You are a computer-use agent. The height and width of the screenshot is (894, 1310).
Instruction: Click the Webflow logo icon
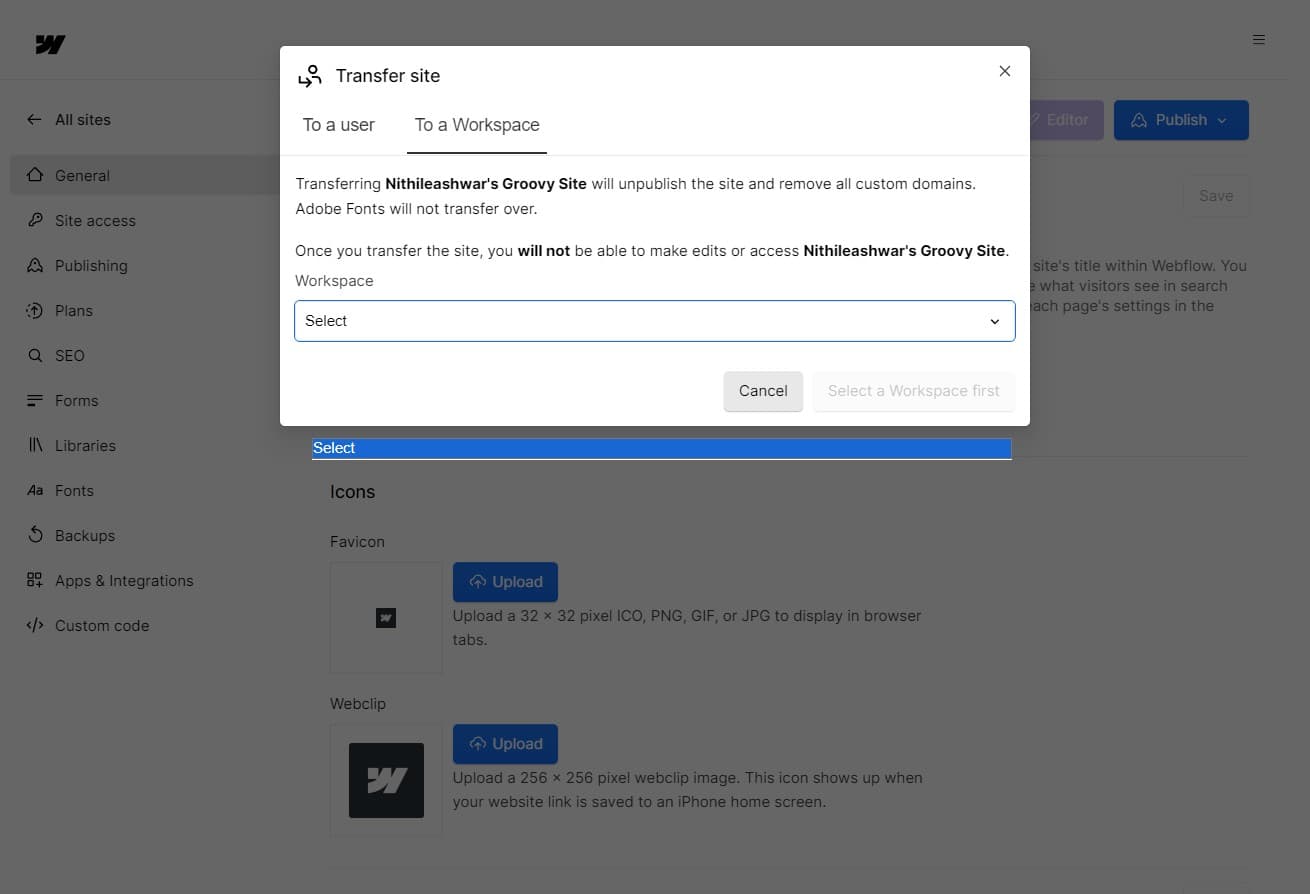click(x=50, y=45)
